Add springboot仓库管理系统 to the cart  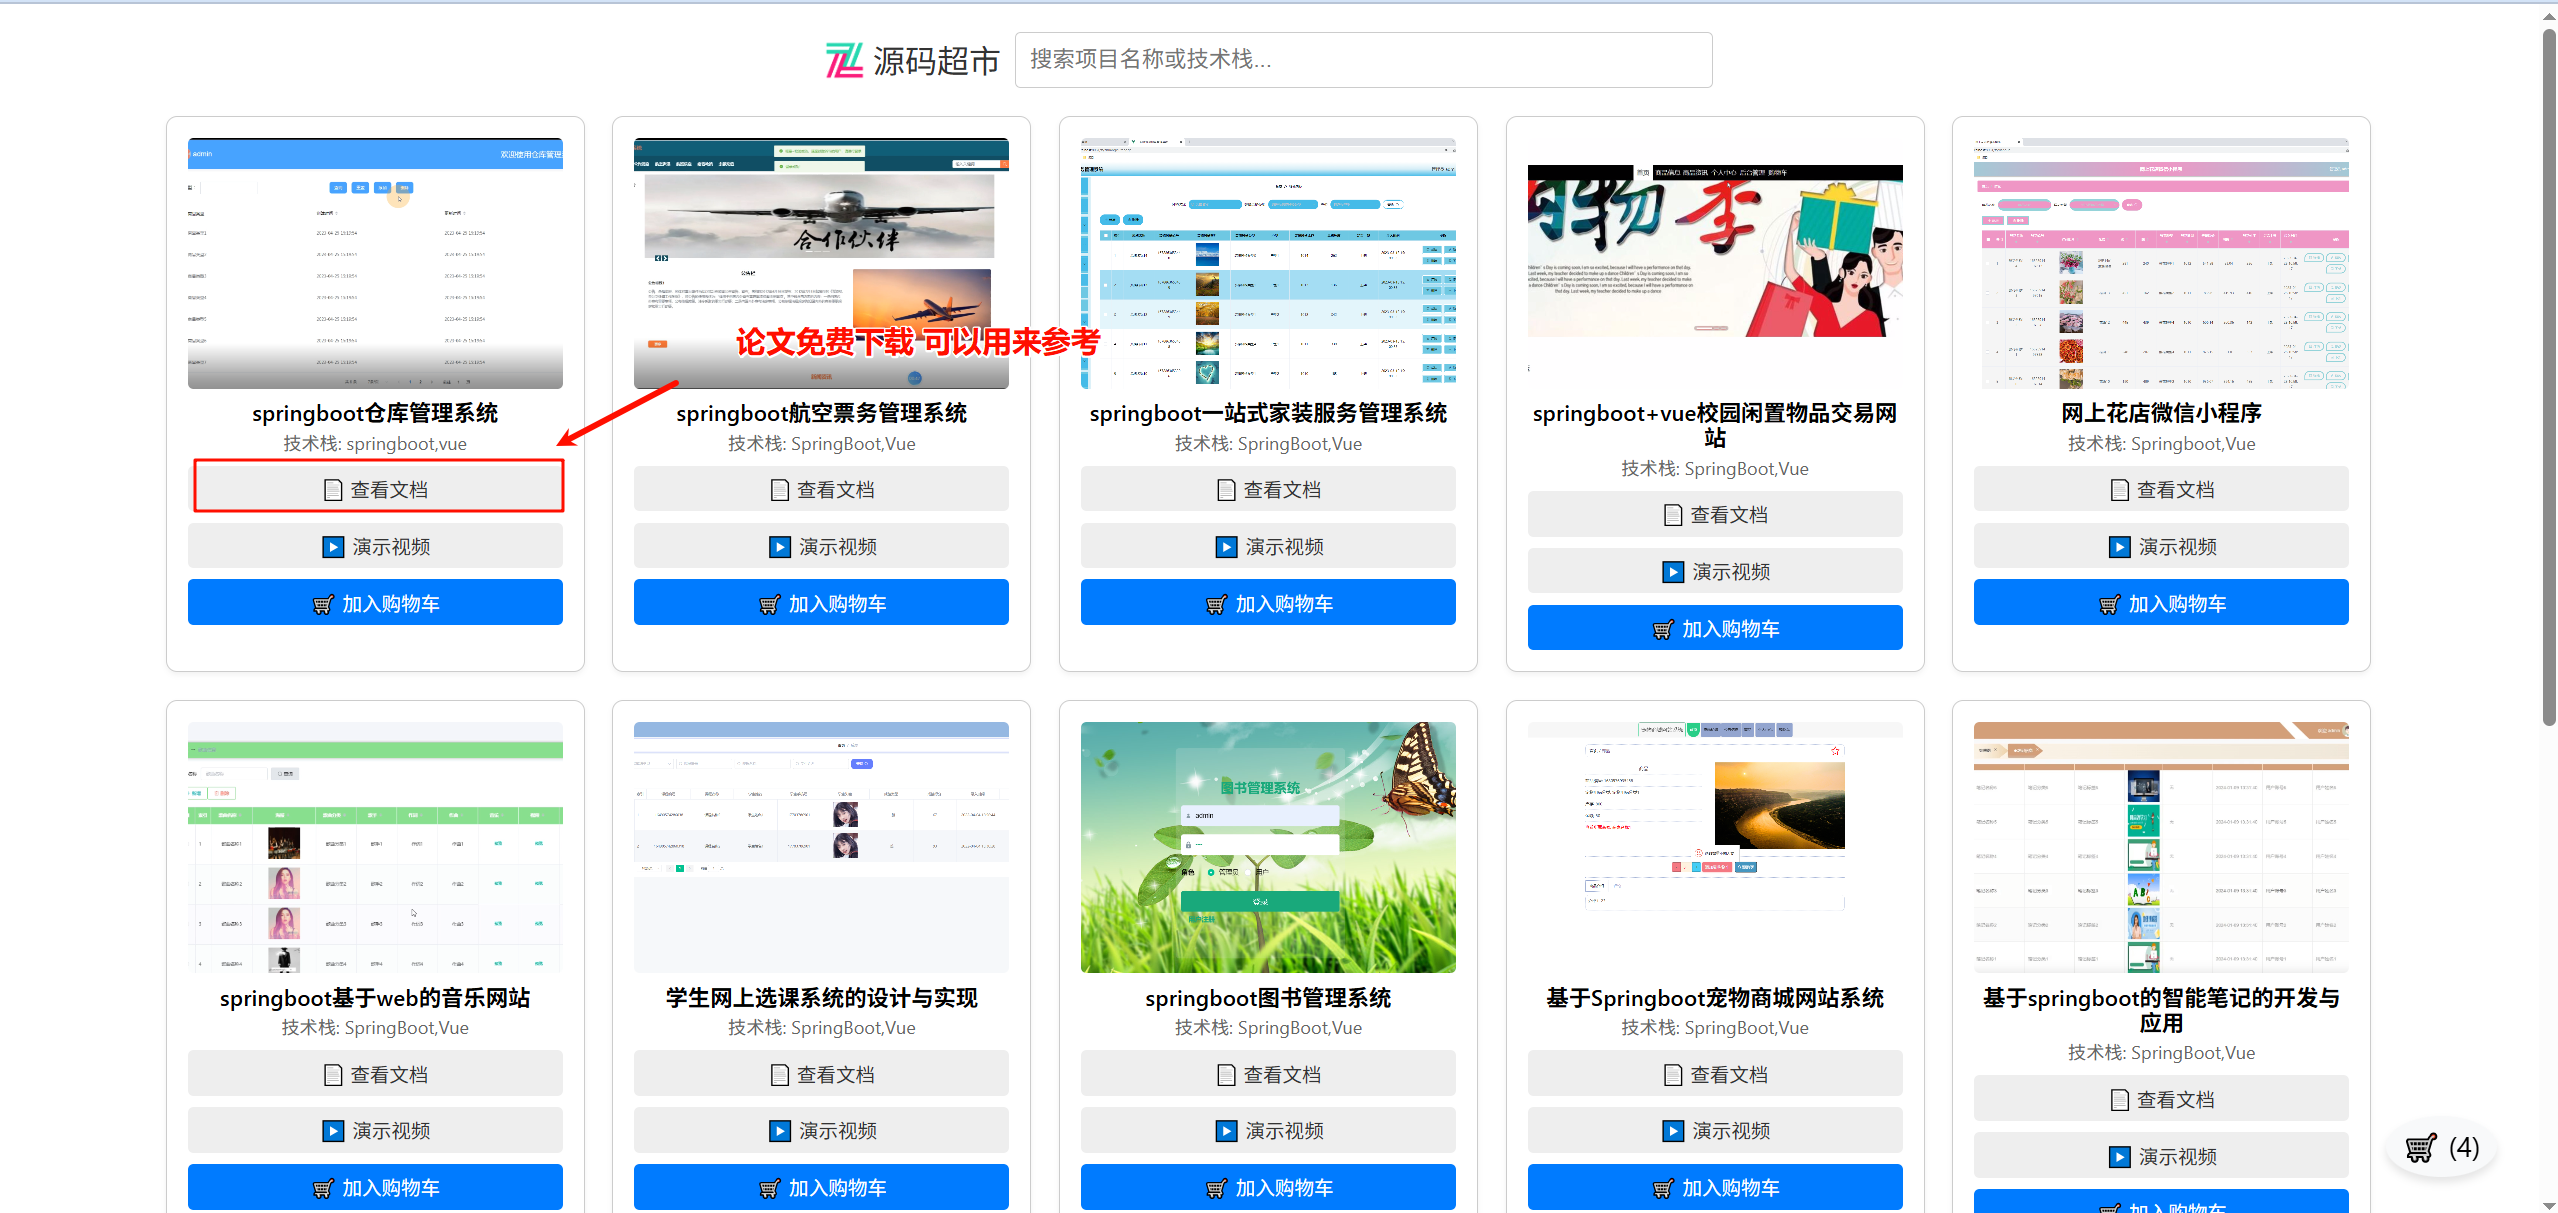(375, 603)
